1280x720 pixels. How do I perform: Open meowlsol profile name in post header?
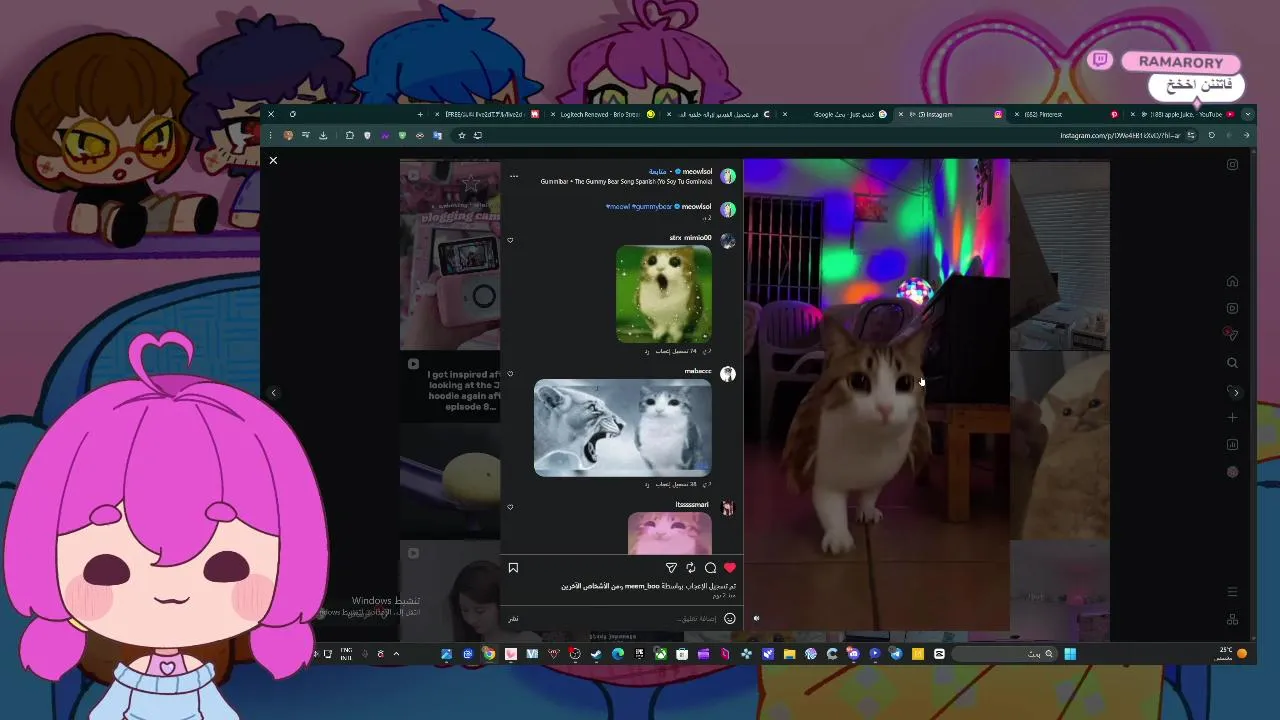coord(695,172)
